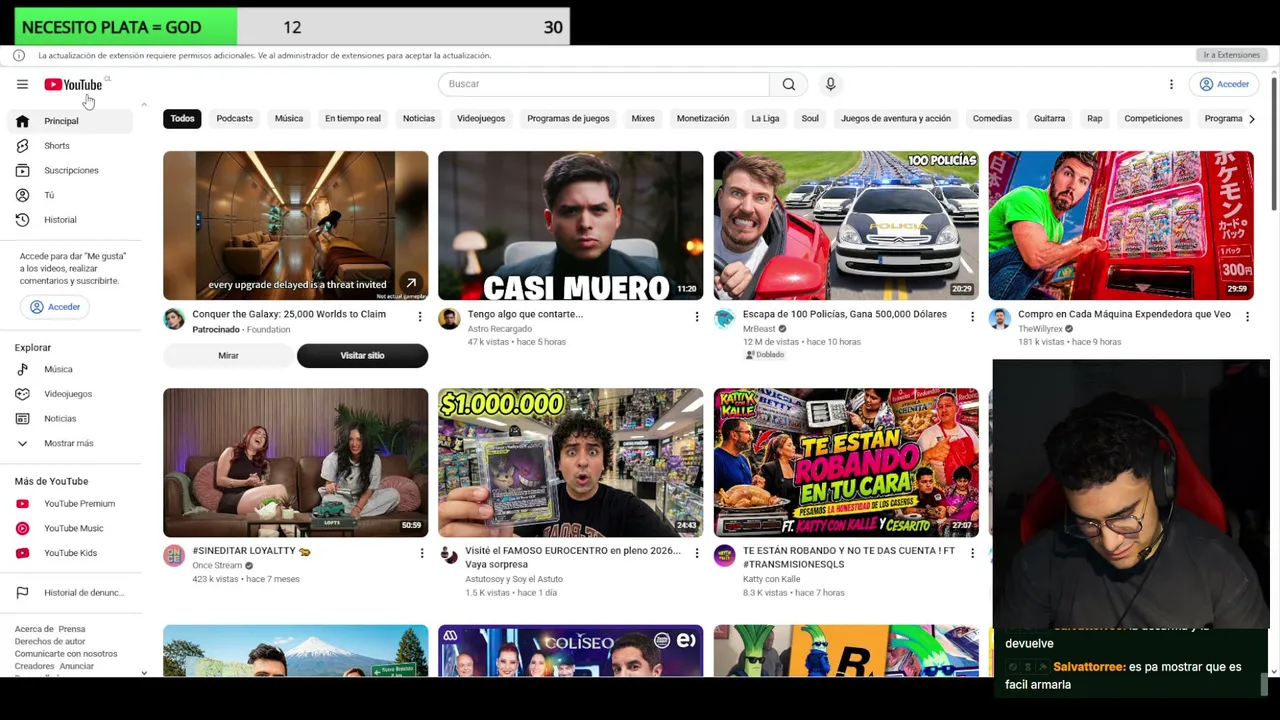The height and width of the screenshot is (720, 1280).
Task: Open options menu for EUROCENTRO video
Action: [x=696, y=553]
